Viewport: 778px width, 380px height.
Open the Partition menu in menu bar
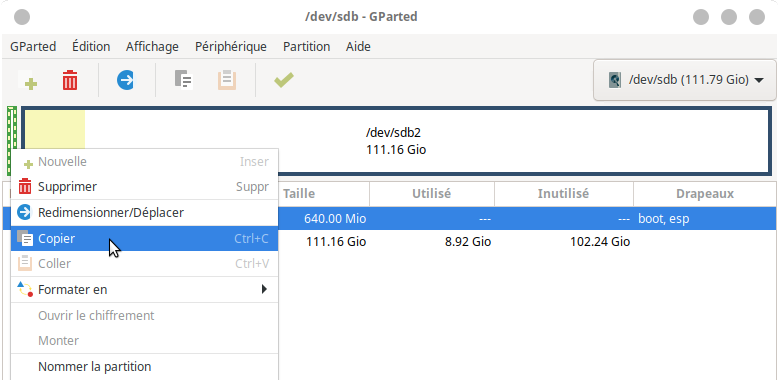[x=306, y=47]
